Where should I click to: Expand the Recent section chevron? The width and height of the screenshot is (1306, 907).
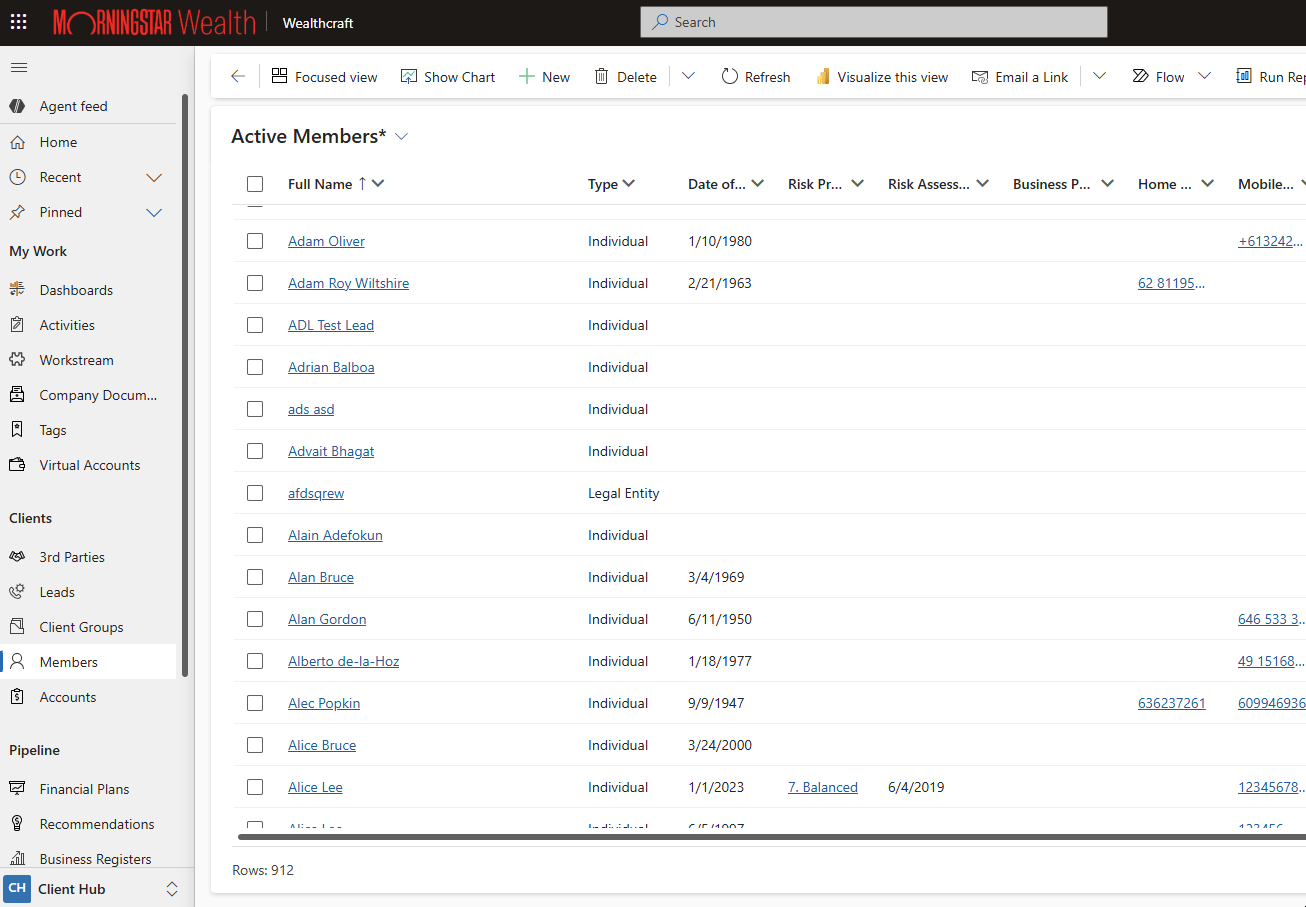tap(154, 178)
